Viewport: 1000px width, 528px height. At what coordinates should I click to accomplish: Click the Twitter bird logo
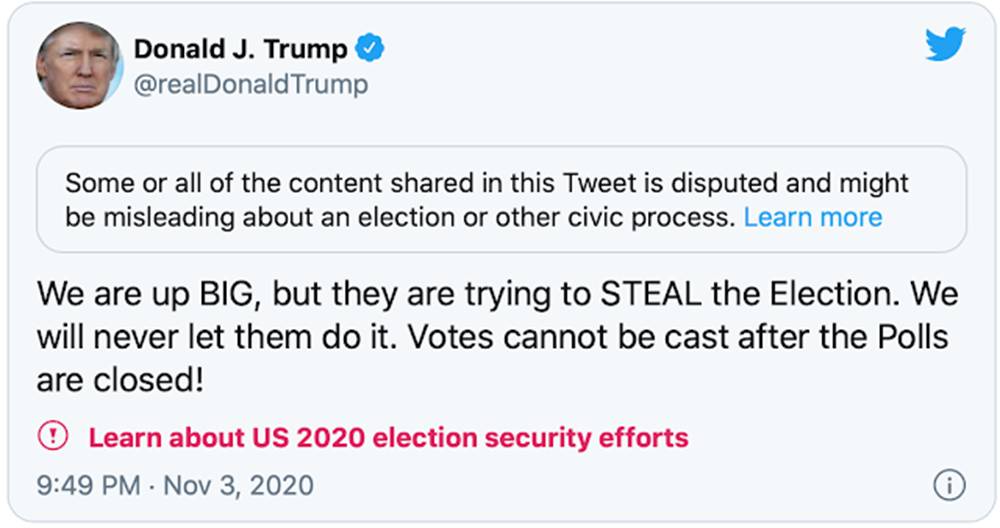944,45
